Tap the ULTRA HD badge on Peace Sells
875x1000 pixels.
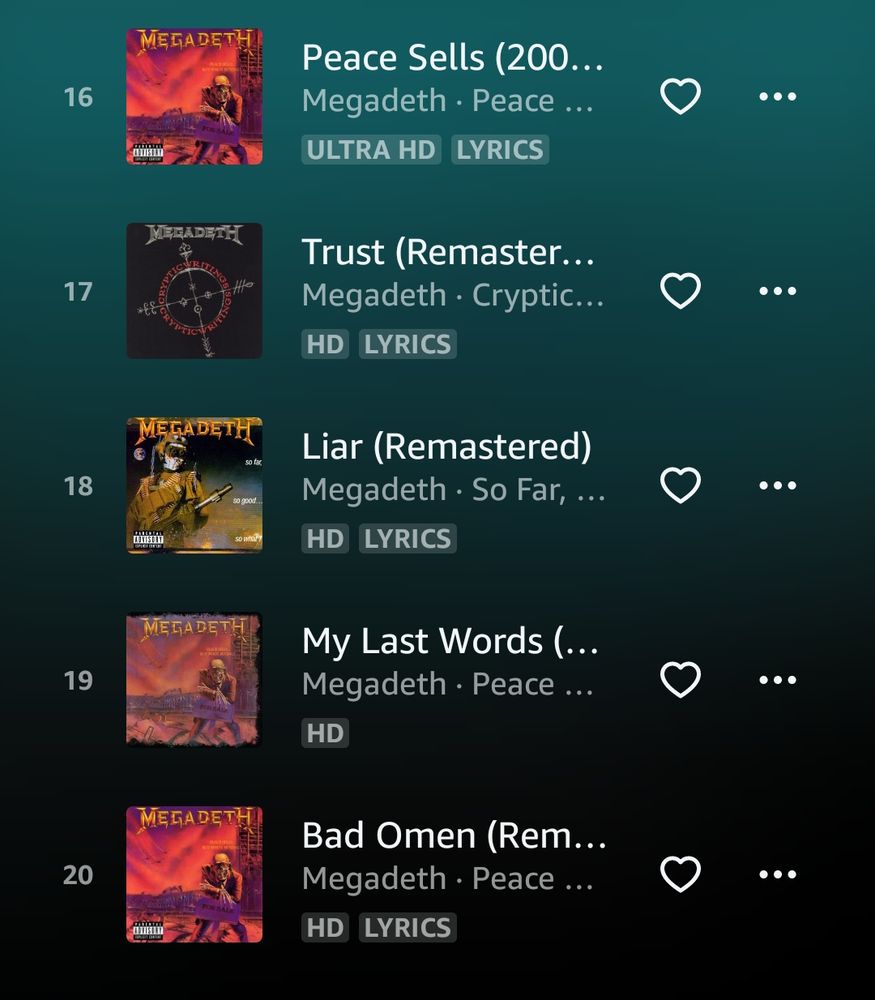pyautogui.click(x=371, y=150)
